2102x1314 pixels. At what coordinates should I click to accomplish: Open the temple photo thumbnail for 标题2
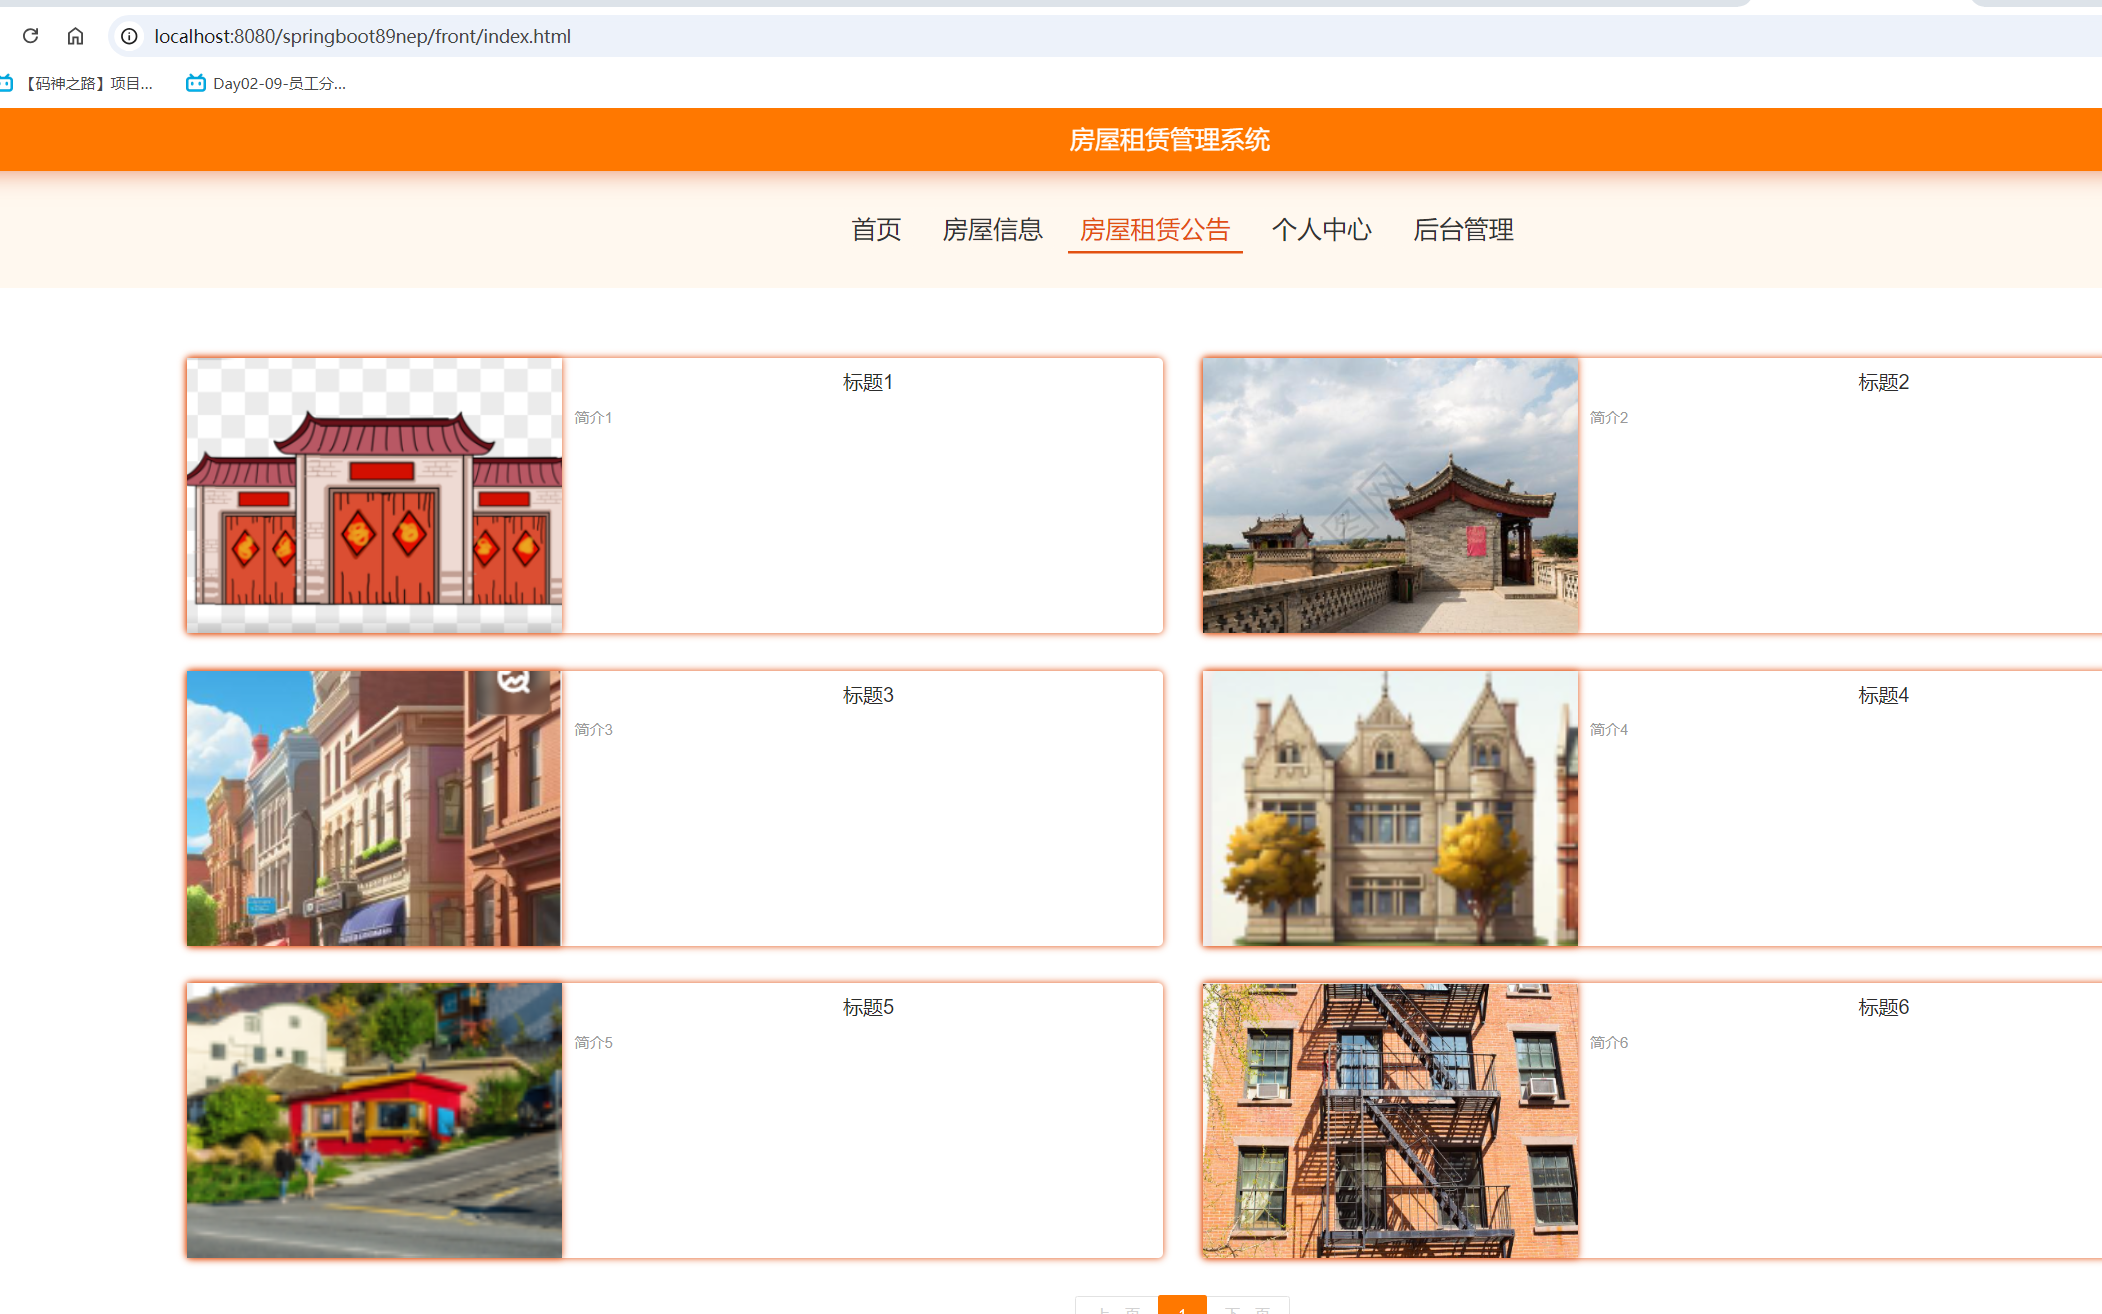pos(1390,495)
